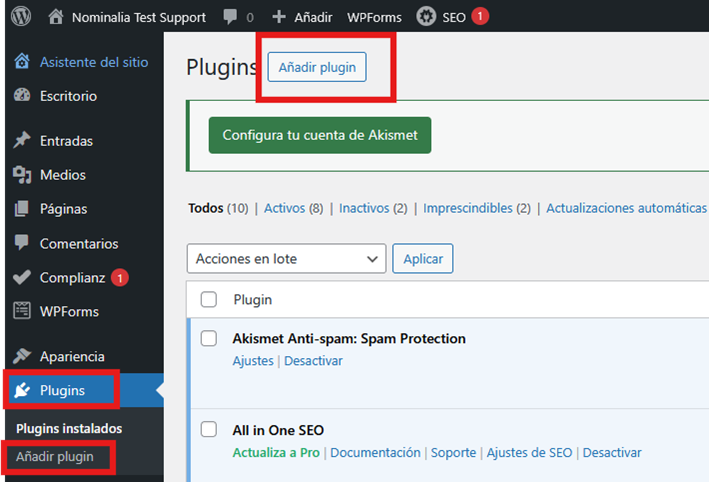Select Plugins in the sidebar

tap(62, 390)
